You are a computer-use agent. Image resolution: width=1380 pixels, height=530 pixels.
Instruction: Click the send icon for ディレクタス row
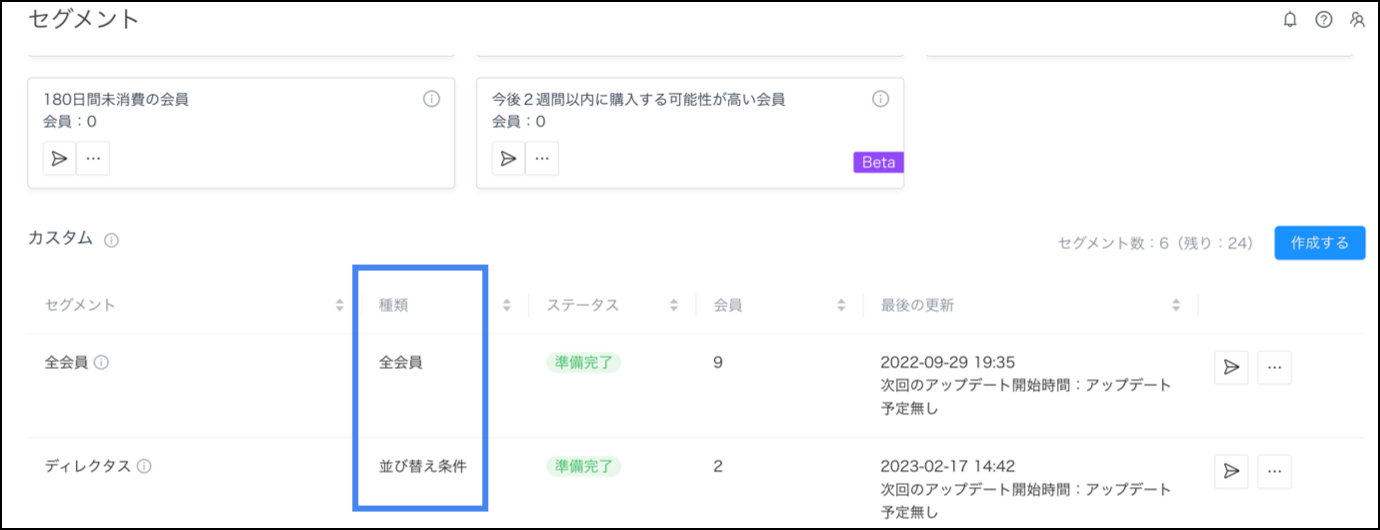(x=1231, y=471)
